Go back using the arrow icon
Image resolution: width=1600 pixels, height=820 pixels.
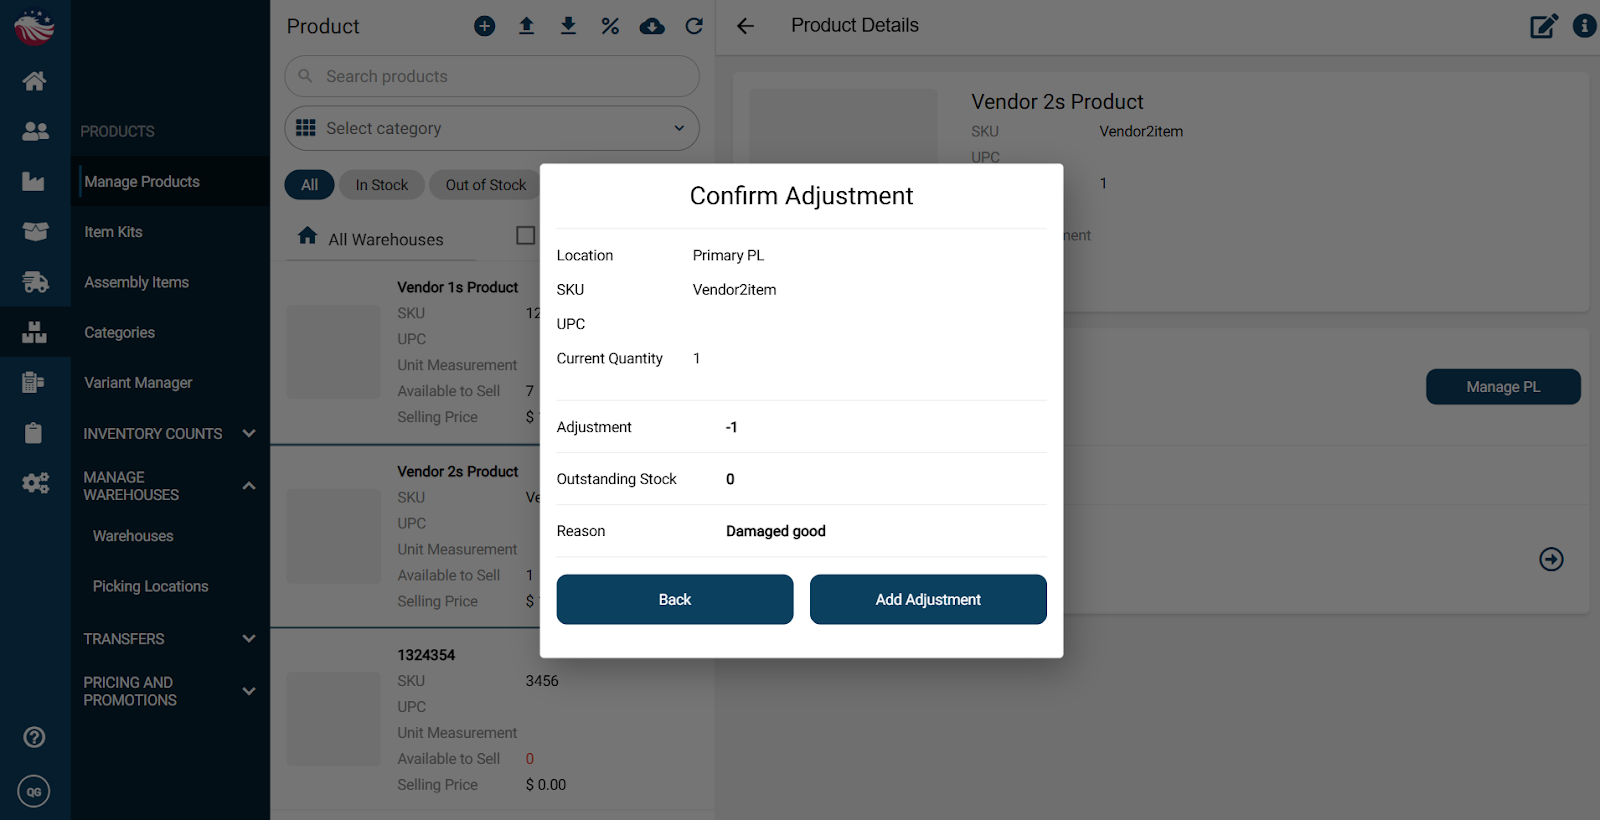[745, 26]
